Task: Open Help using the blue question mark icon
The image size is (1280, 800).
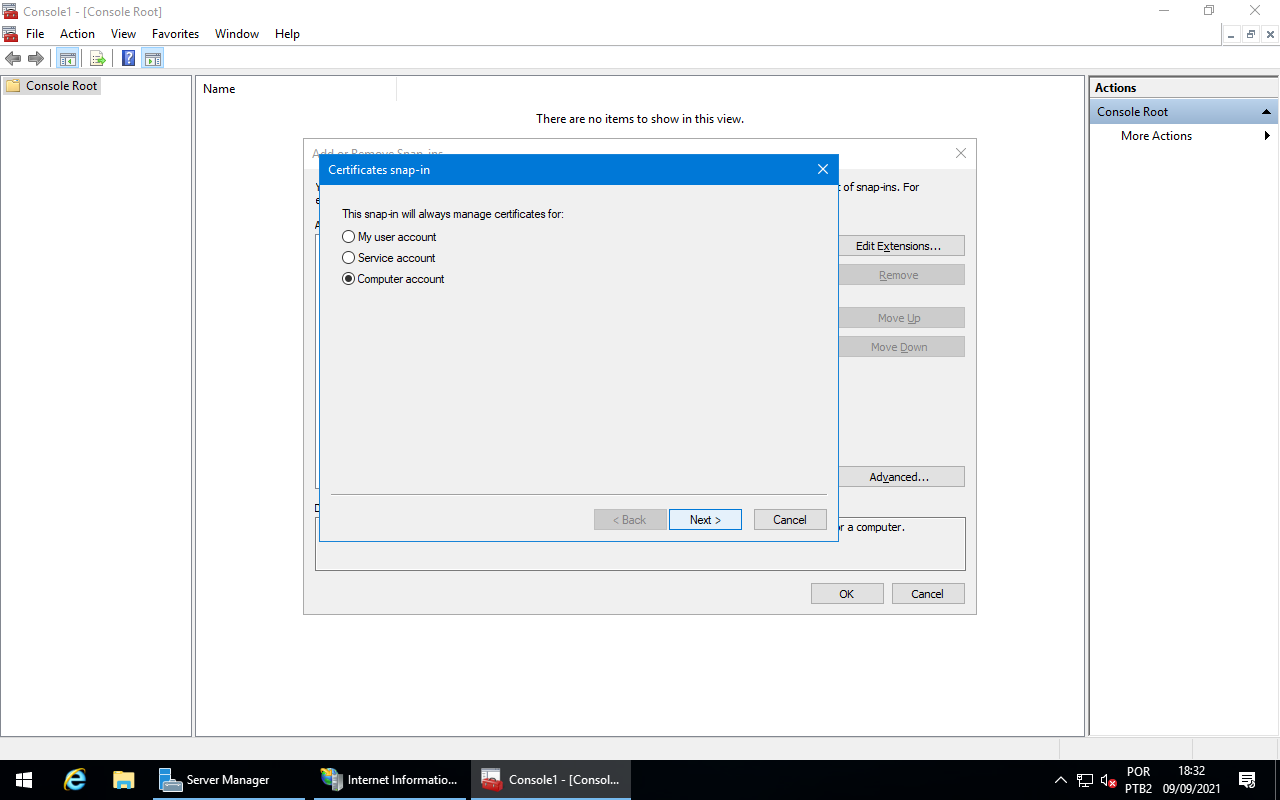Action: pos(127,57)
